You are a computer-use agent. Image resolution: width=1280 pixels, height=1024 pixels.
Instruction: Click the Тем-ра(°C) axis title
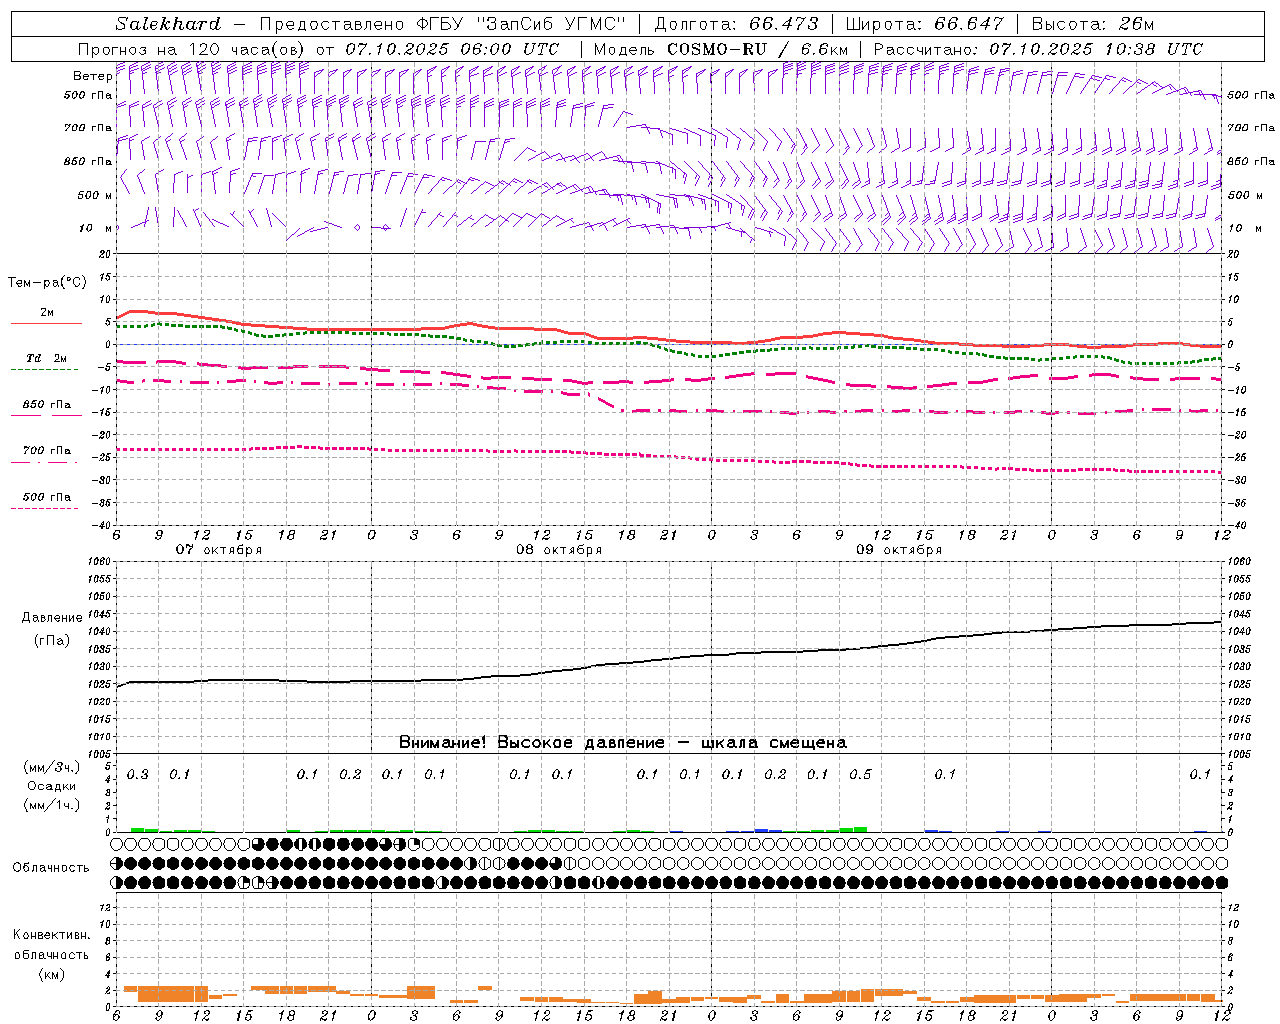click(x=47, y=283)
